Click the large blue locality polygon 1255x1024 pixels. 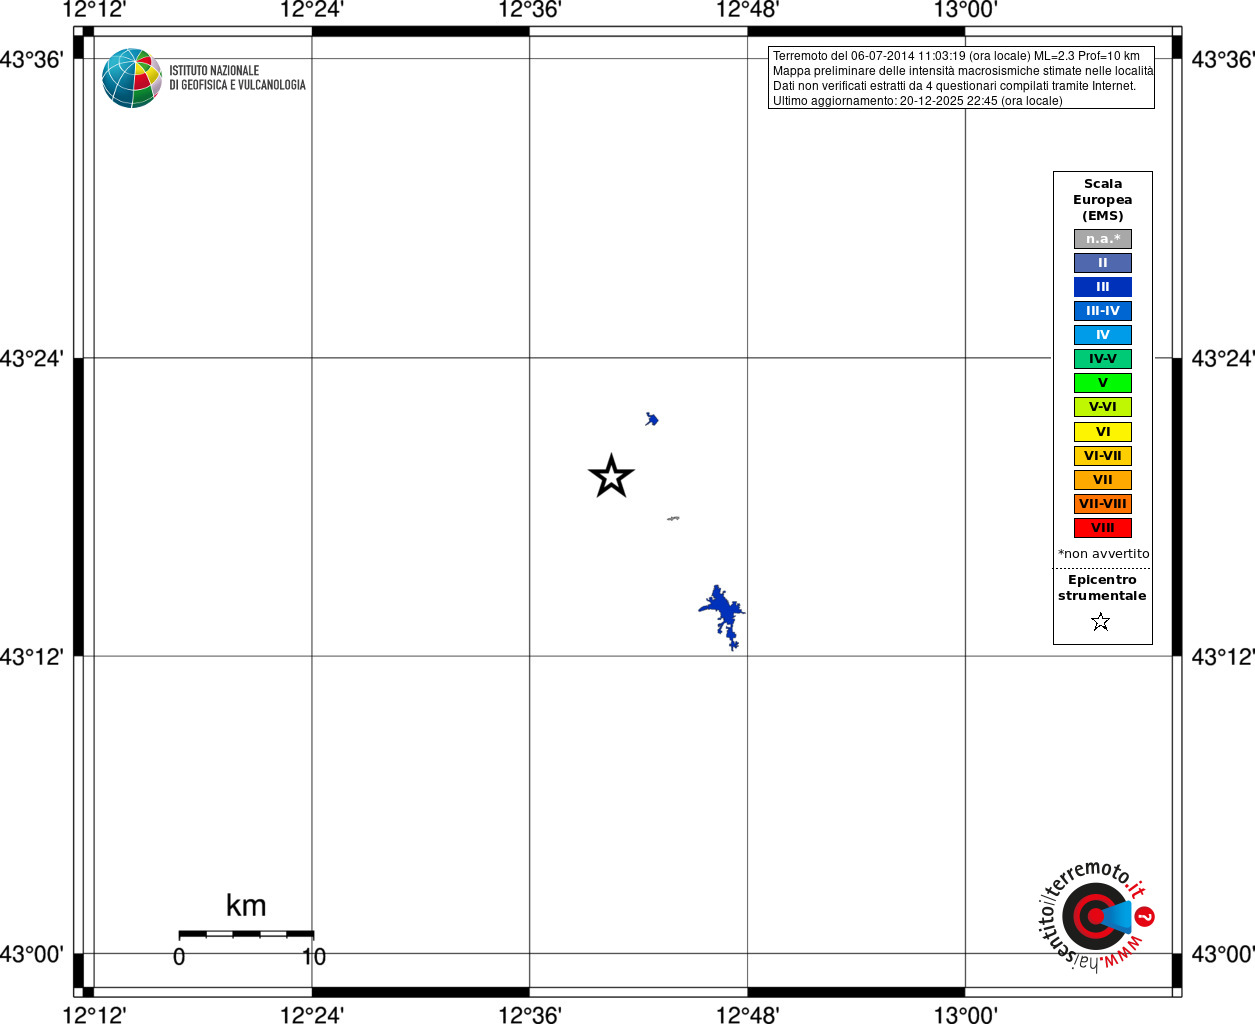point(722,616)
